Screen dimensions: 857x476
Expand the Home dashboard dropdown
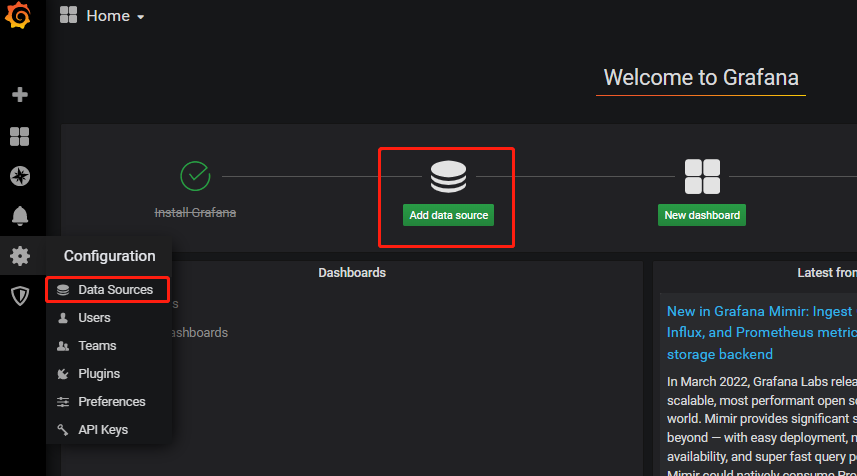pos(115,16)
